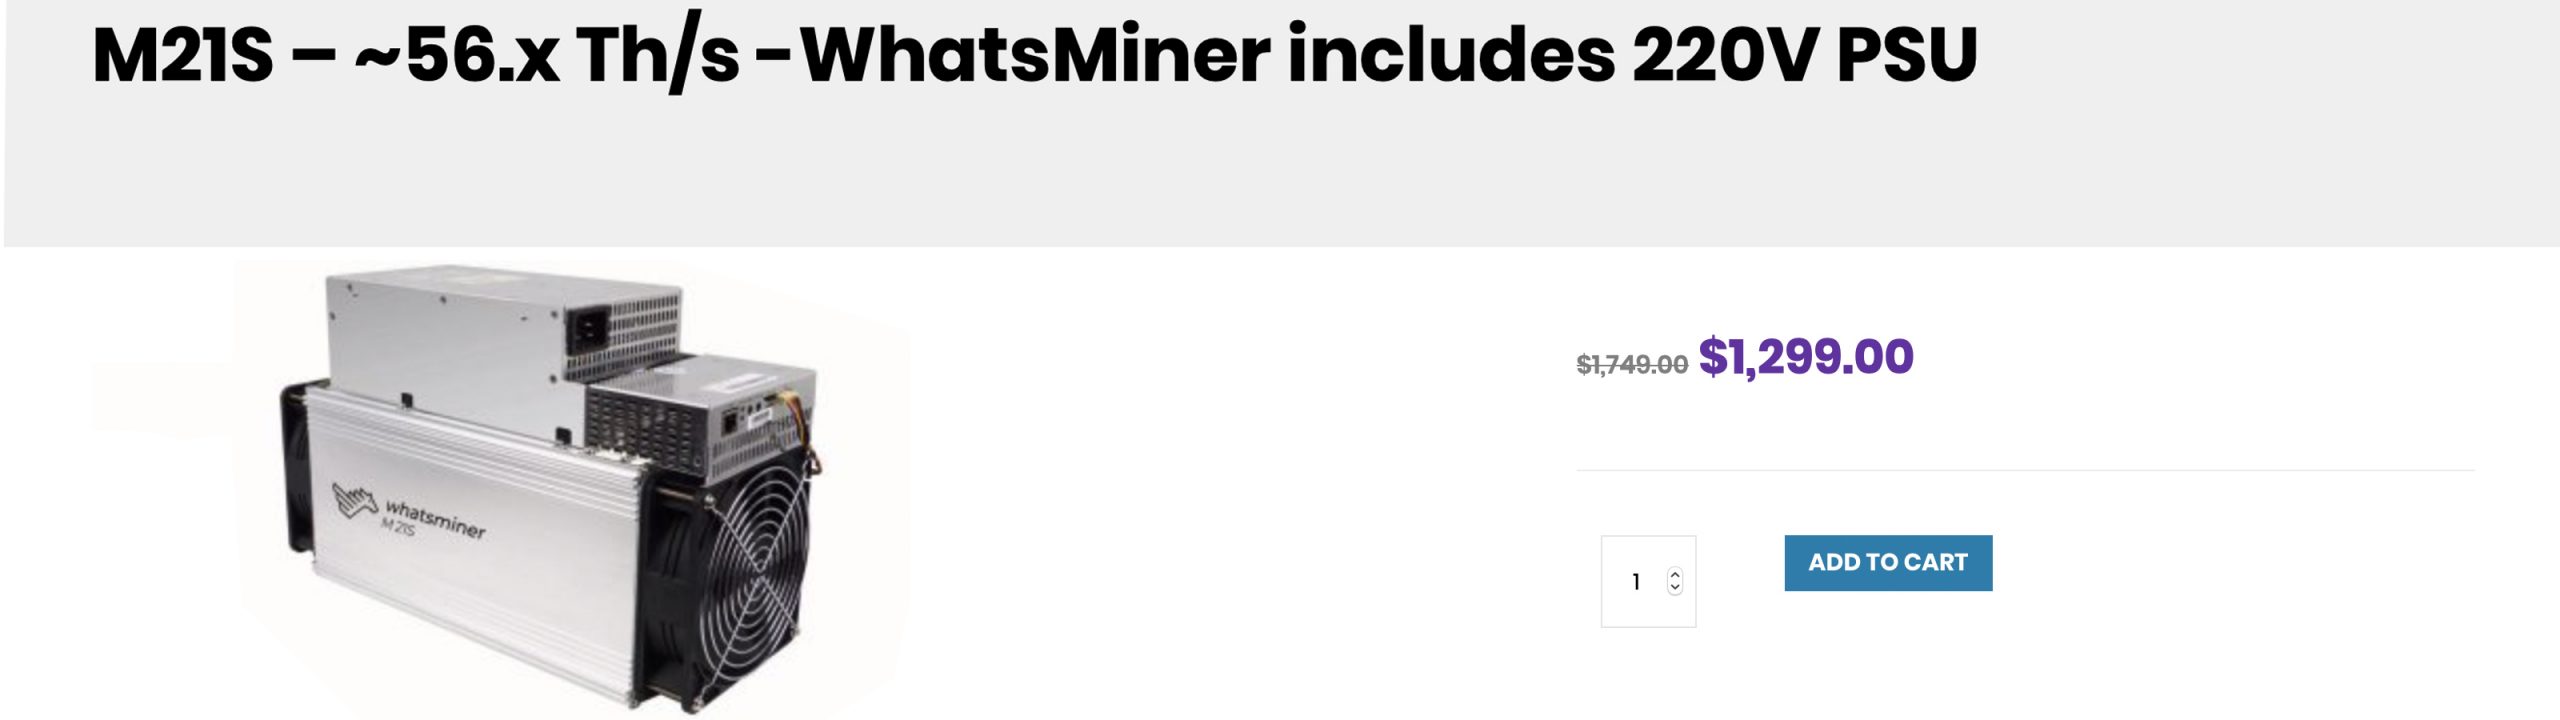
Task: Click "~56.x Th/s" hashrate in the title
Action: [547, 55]
